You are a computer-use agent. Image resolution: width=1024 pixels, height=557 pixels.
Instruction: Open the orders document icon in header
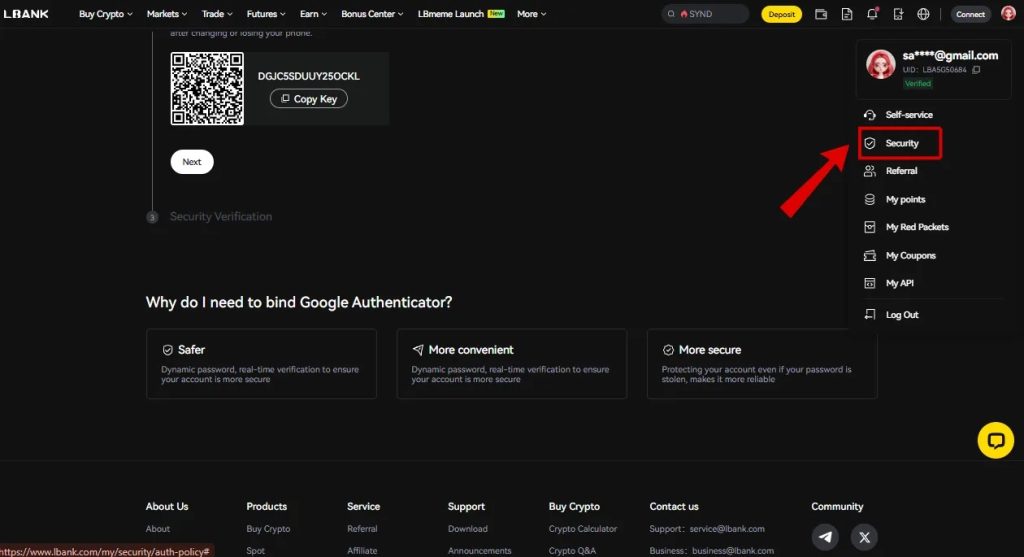pyautogui.click(x=846, y=14)
